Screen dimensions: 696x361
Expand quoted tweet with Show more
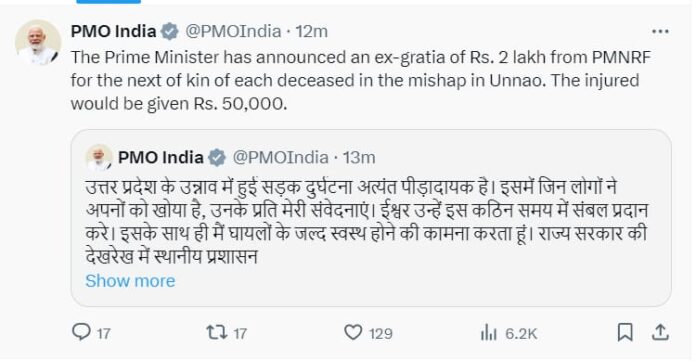click(130, 281)
